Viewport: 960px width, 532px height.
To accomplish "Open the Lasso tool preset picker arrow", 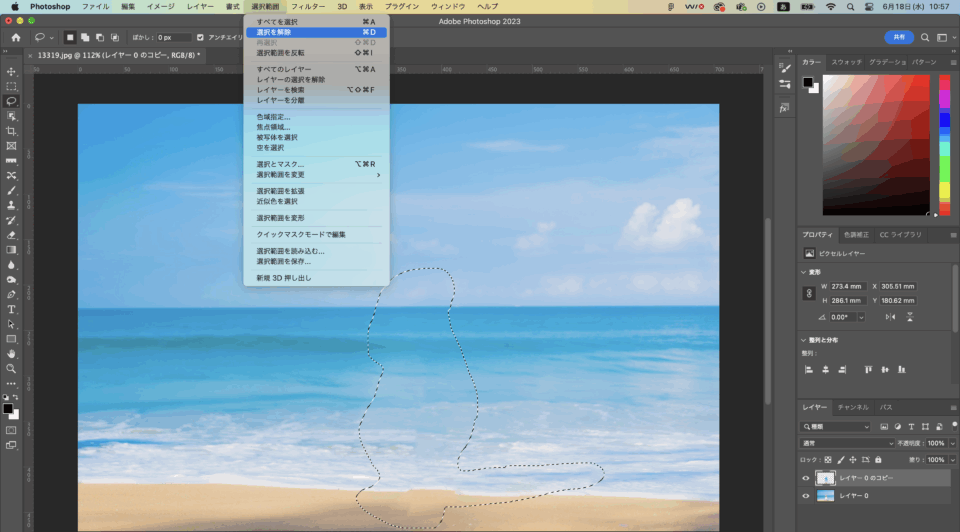I will 51,38.
